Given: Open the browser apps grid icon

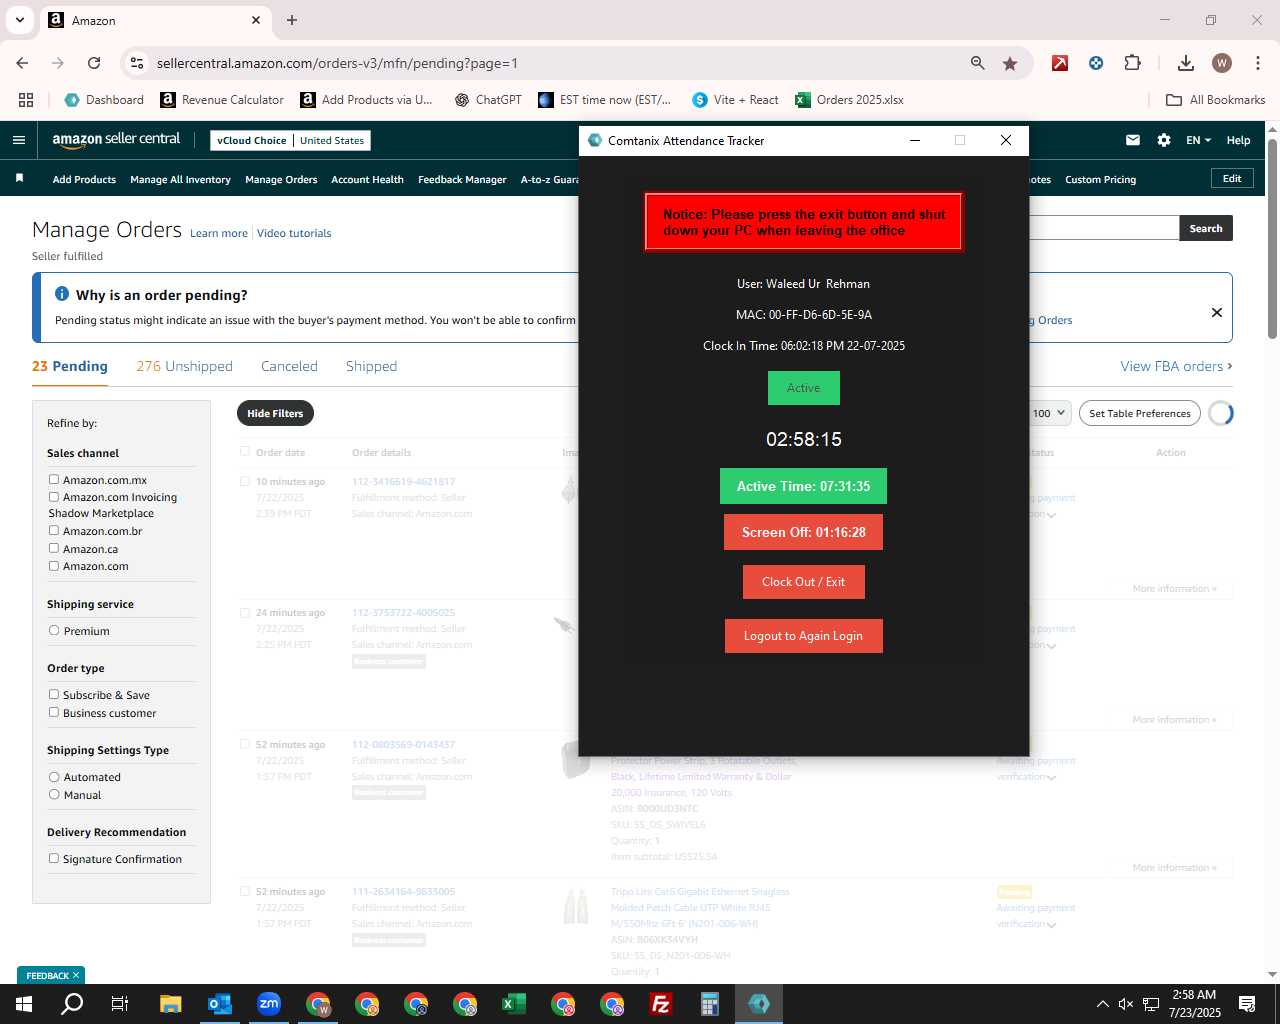Looking at the screenshot, I should (x=26, y=100).
